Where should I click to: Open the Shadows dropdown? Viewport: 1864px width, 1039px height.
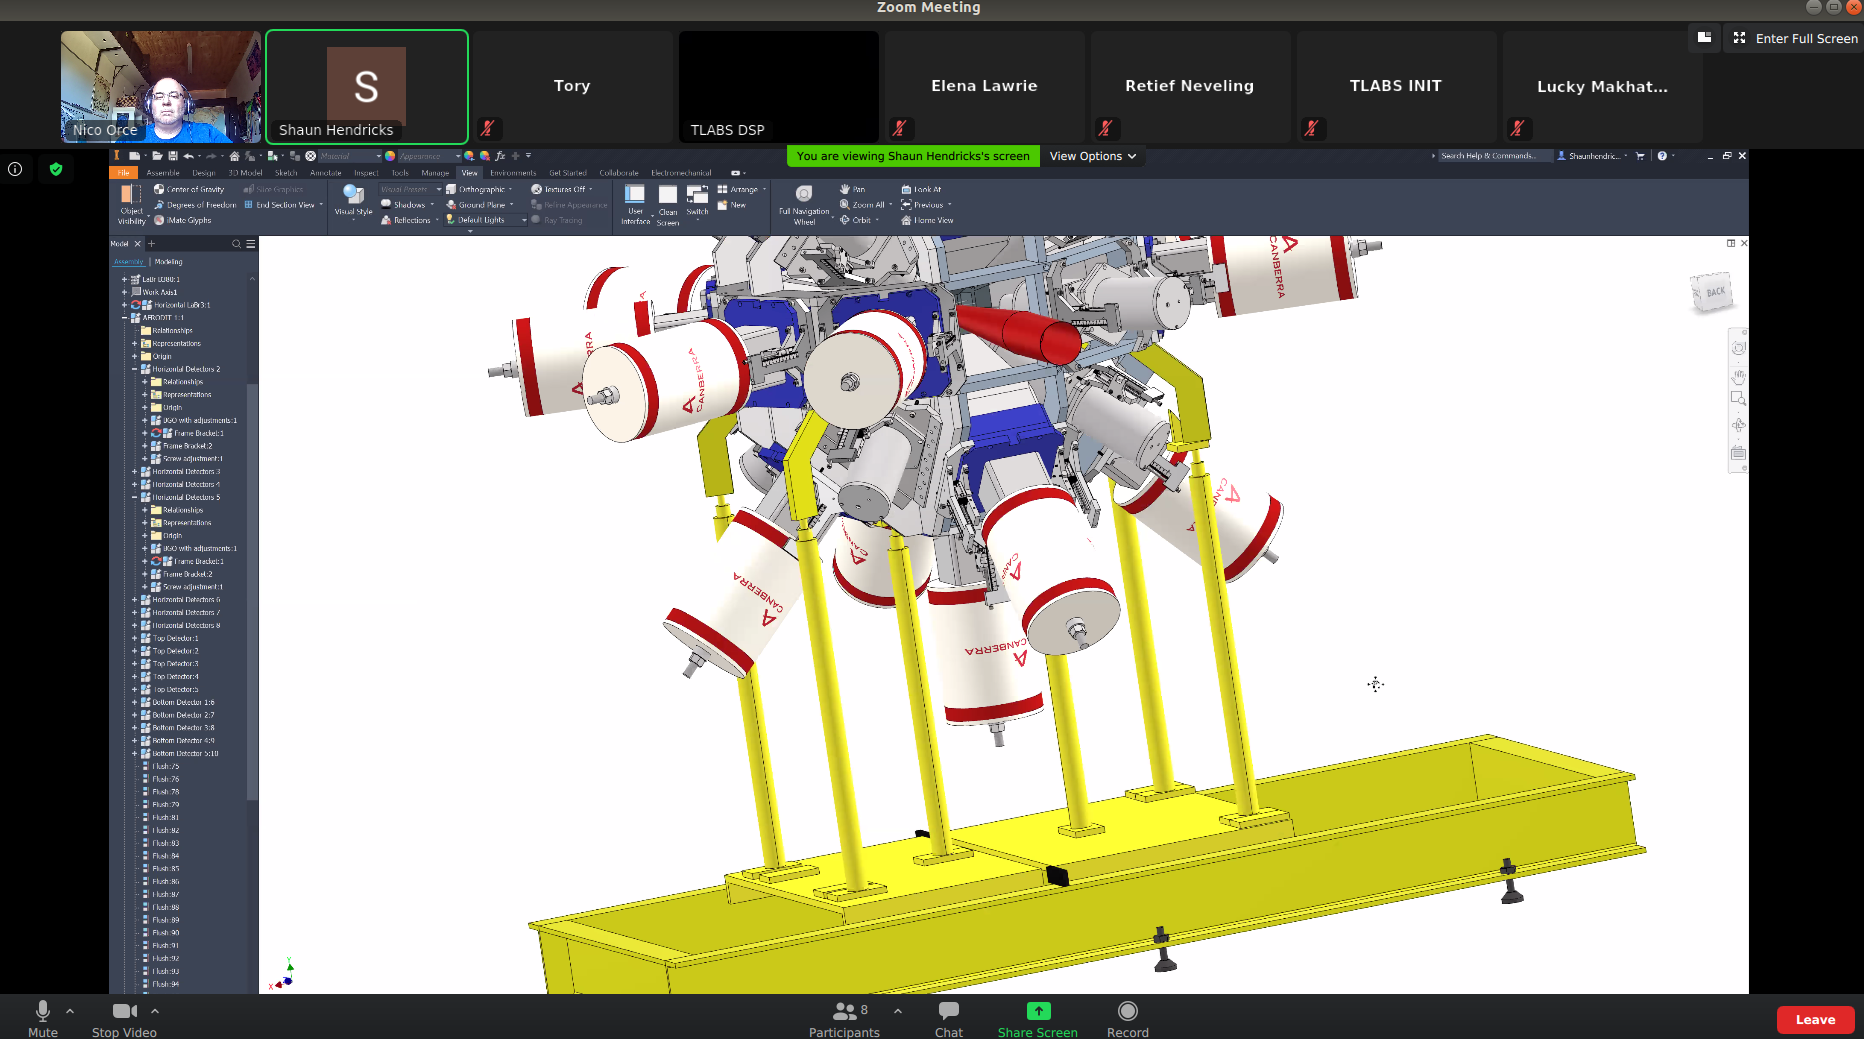pyautogui.click(x=407, y=204)
